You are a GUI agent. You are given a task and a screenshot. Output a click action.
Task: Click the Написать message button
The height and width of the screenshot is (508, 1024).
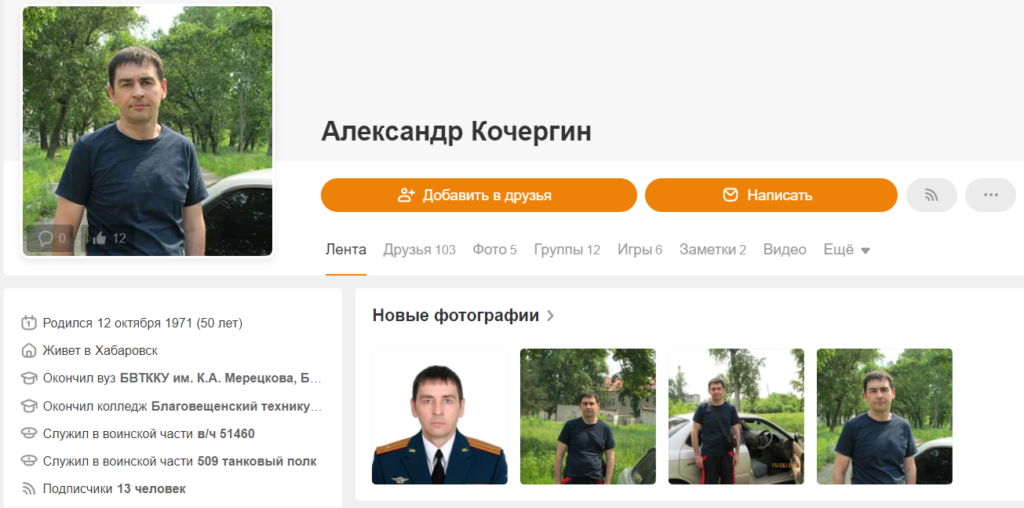[x=771, y=195]
